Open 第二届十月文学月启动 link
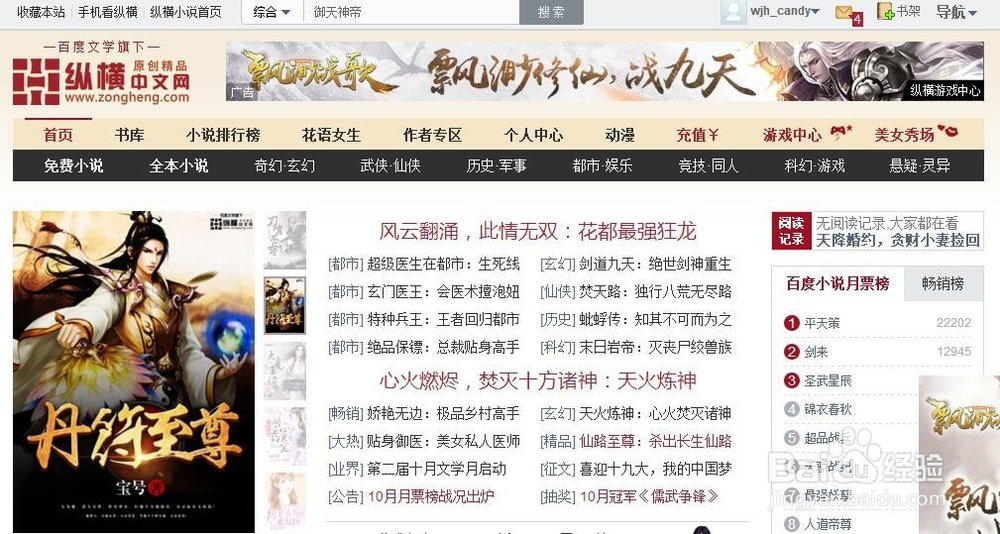This screenshot has width=1000, height=534. click(436, 469)
